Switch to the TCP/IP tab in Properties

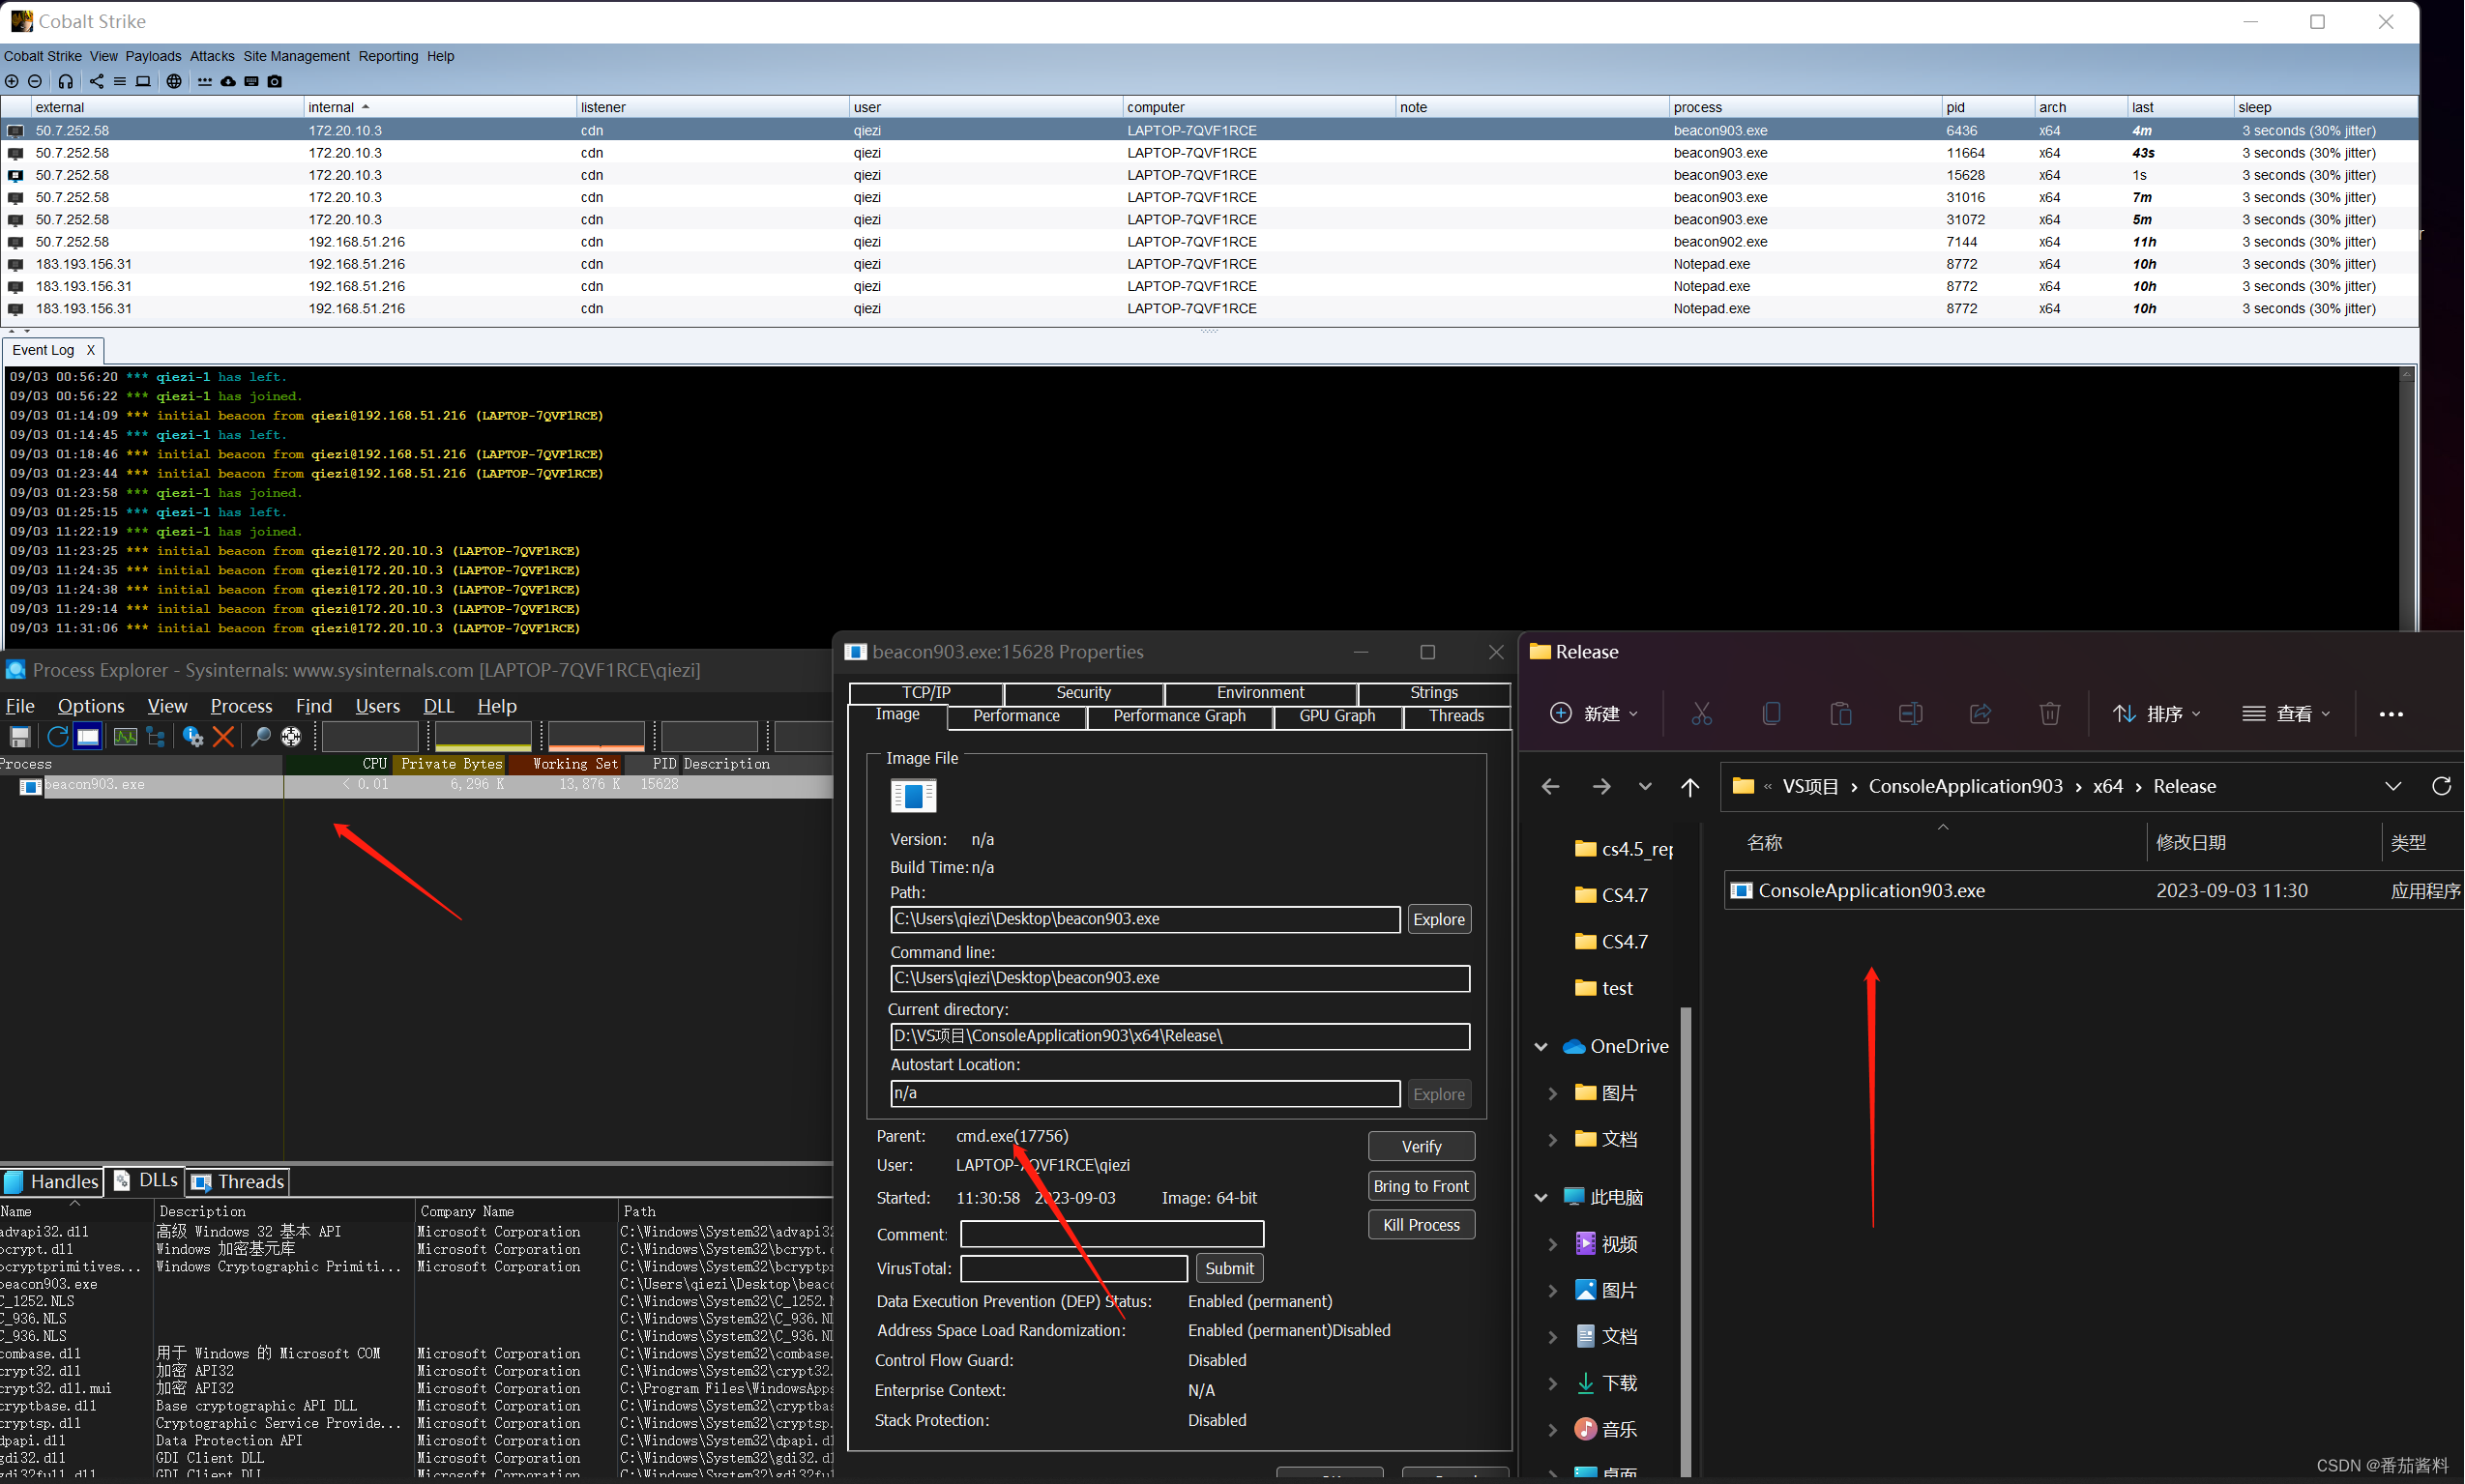click(x=926, y=693)
